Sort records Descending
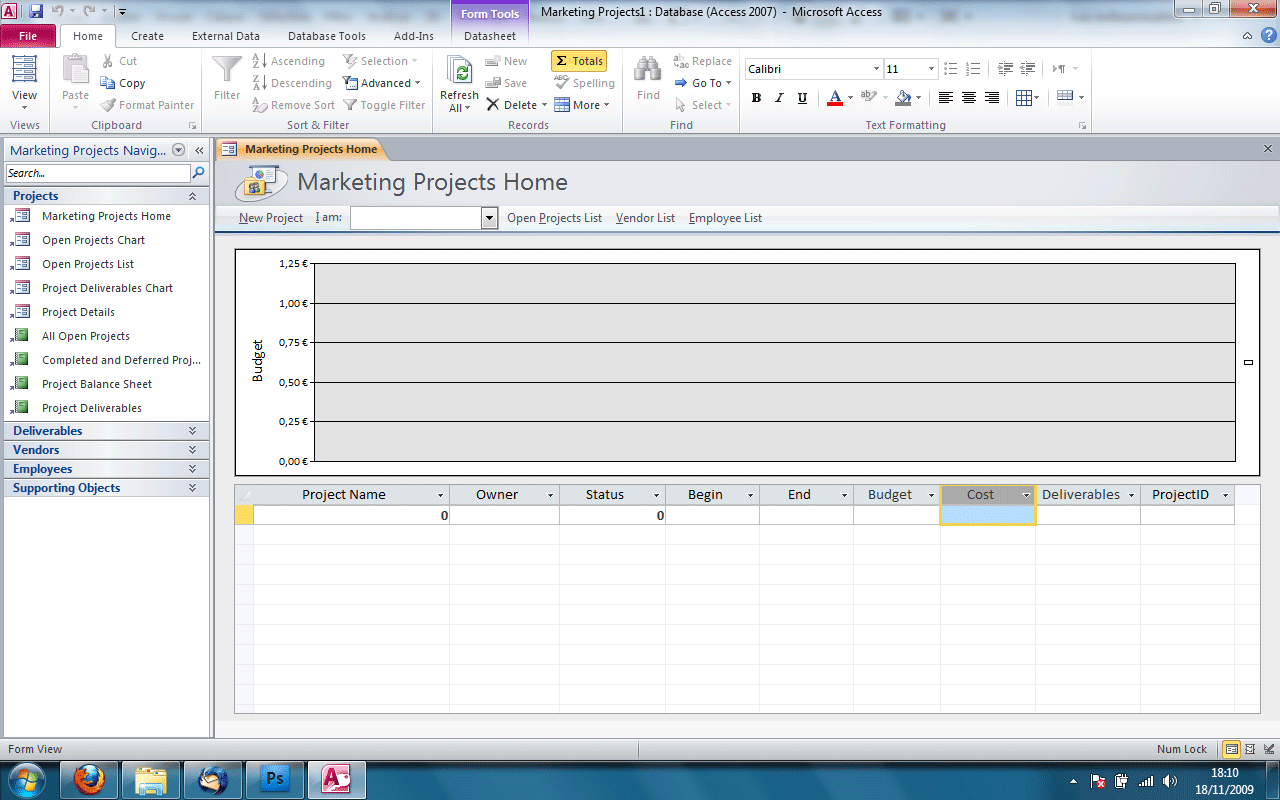 292,83
